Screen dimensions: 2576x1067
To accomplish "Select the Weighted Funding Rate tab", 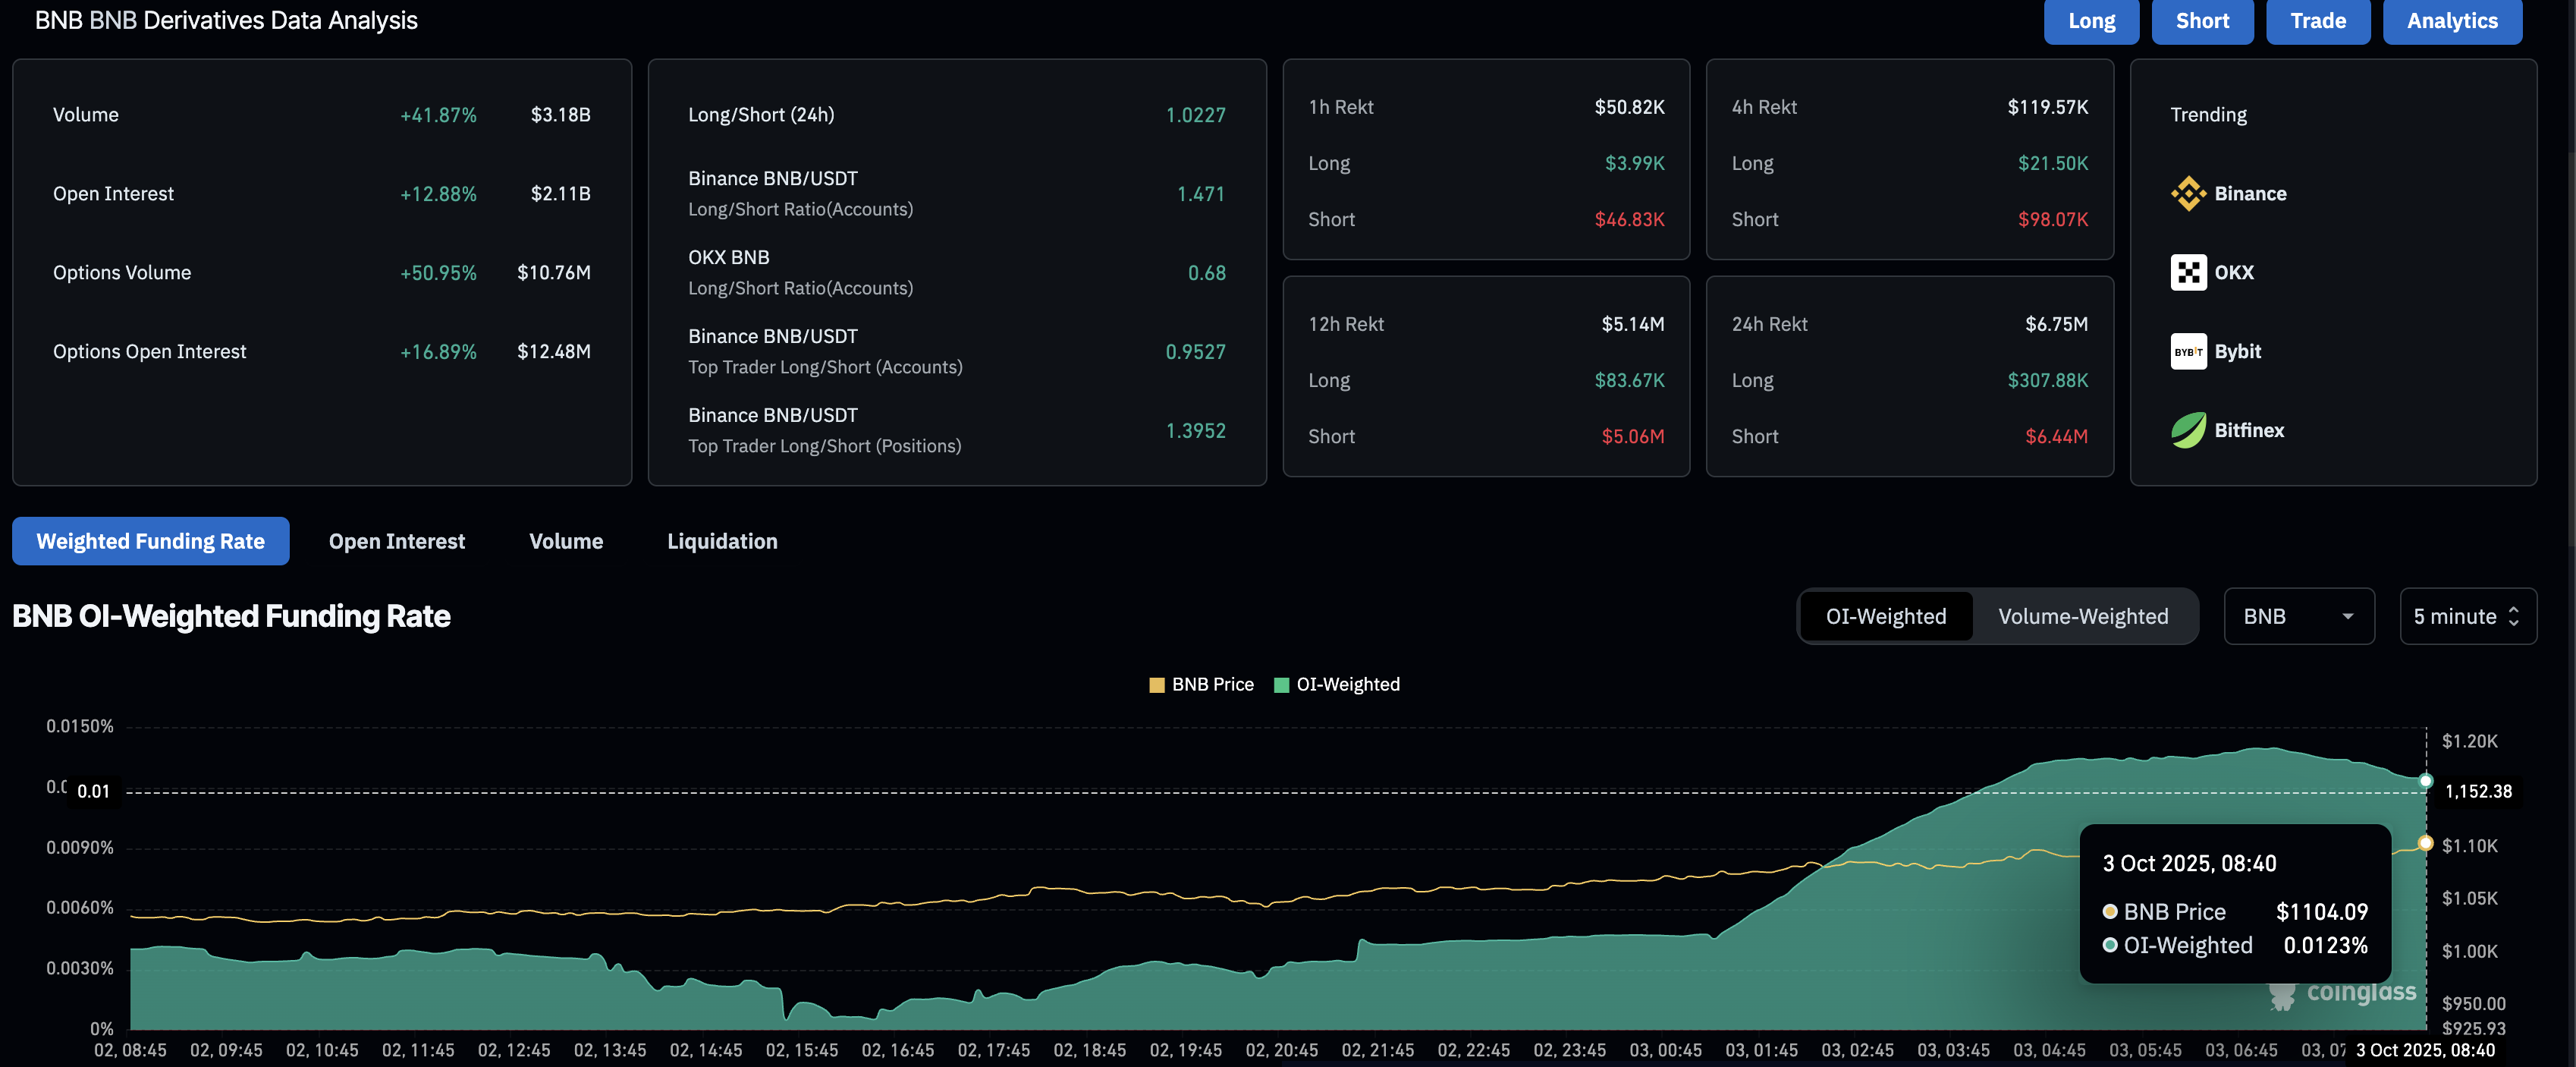I will coord(150,541).
